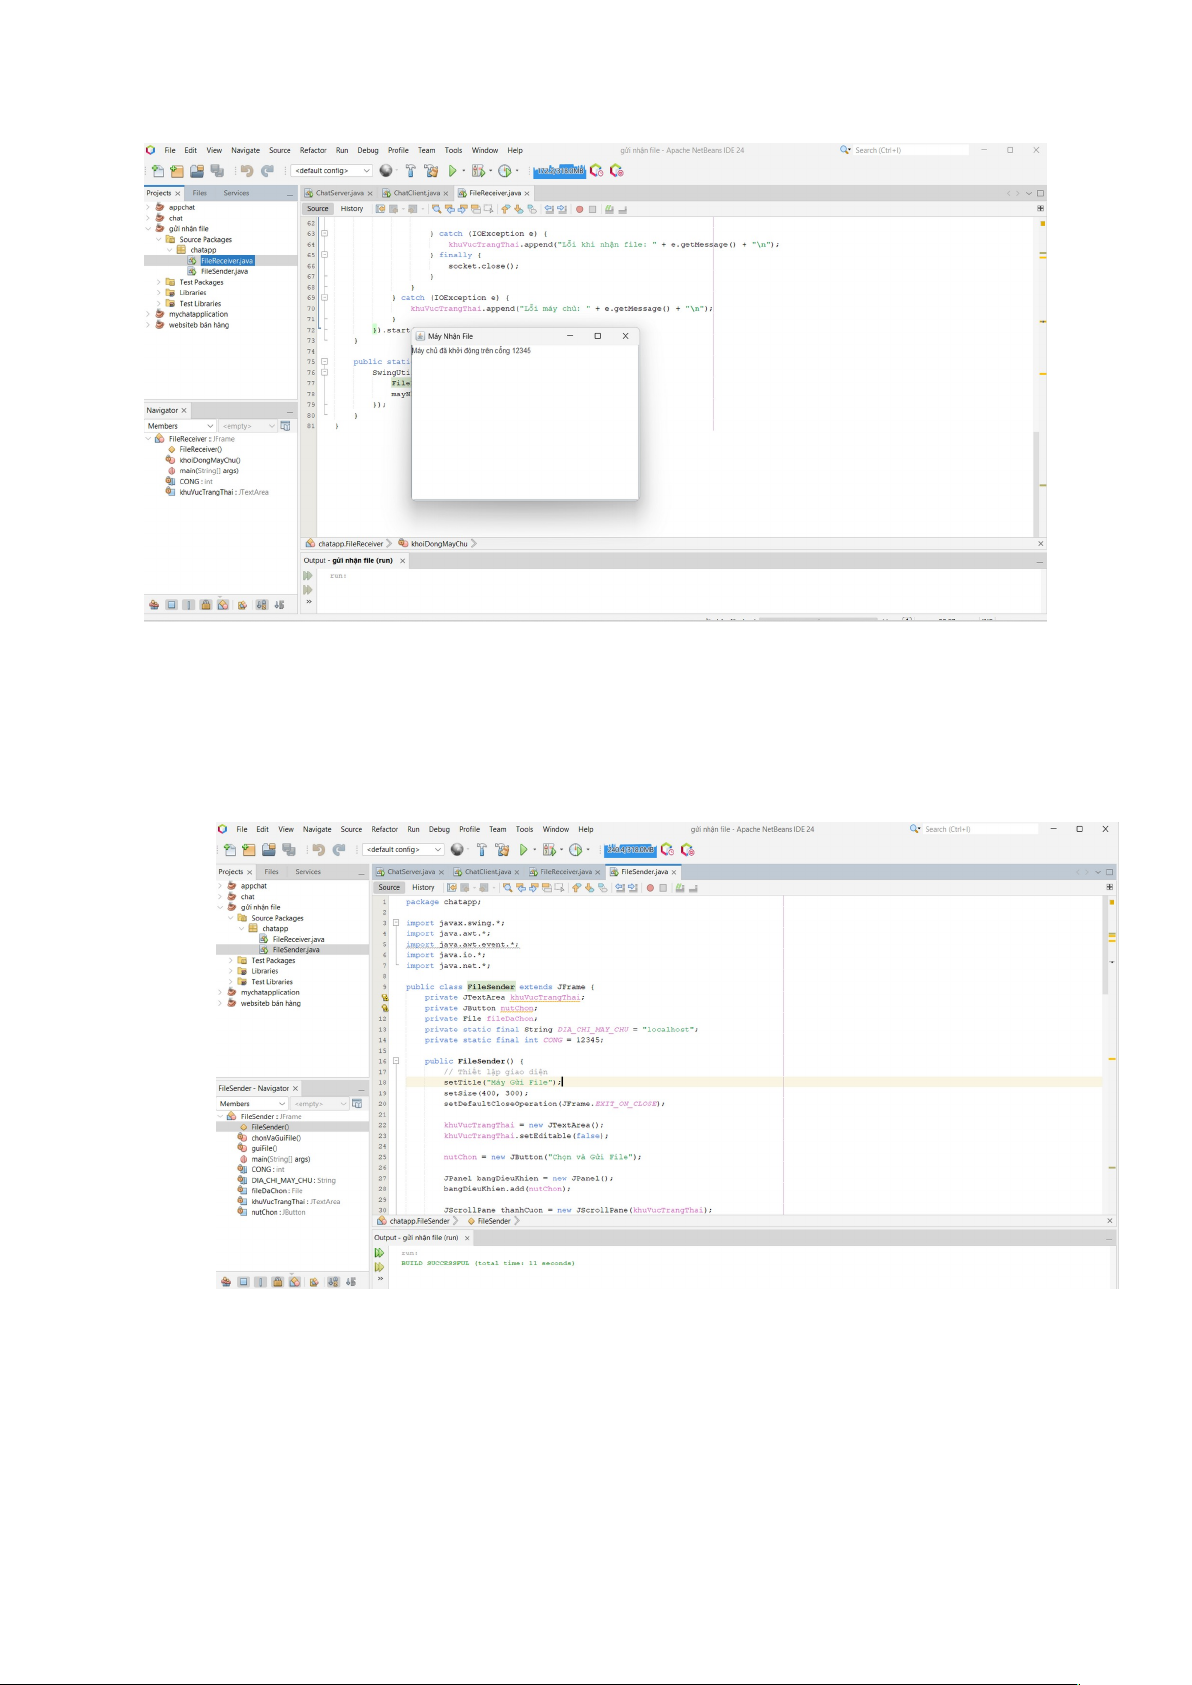The height and width of the screenshot is (1685, 1192).
Task: Open default config dropdown in upper window
Action: click(x=332, y=171)
